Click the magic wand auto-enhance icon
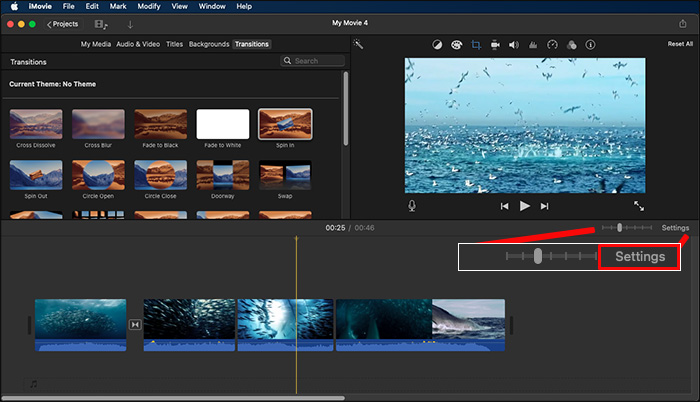Viewport: 700px width, 402px height. pos(358,45)
